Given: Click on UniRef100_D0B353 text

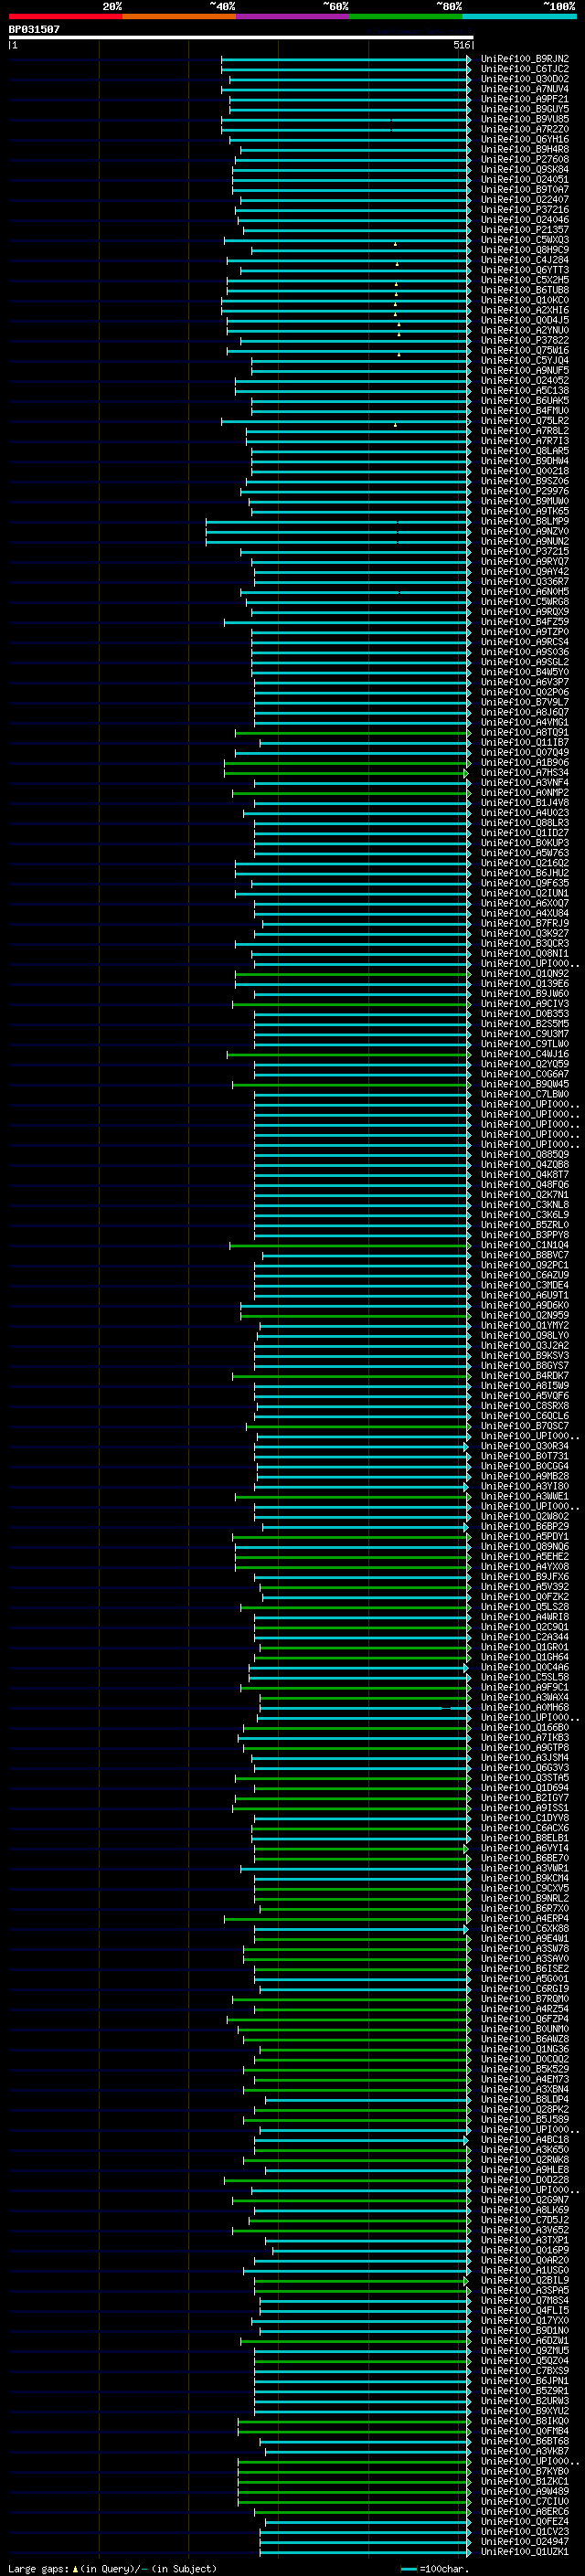Looking at the screenshot, I should 524,1014.
